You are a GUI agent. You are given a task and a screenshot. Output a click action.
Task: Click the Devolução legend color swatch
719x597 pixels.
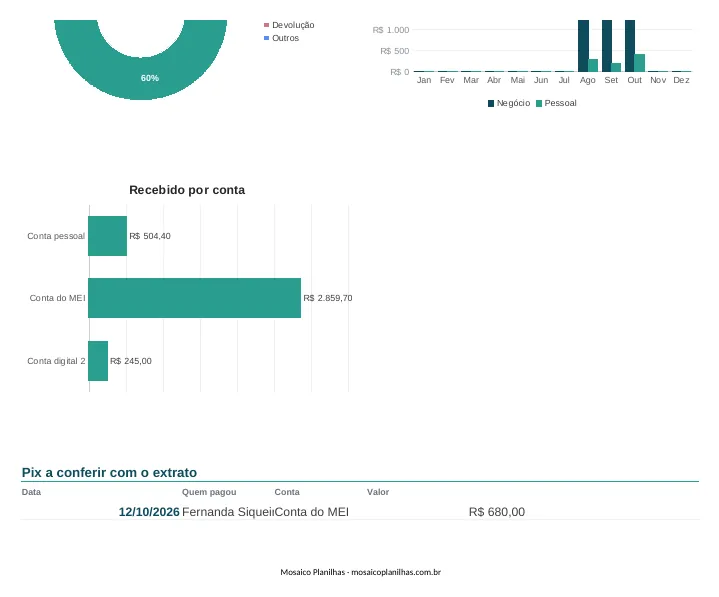pos(266,25)
